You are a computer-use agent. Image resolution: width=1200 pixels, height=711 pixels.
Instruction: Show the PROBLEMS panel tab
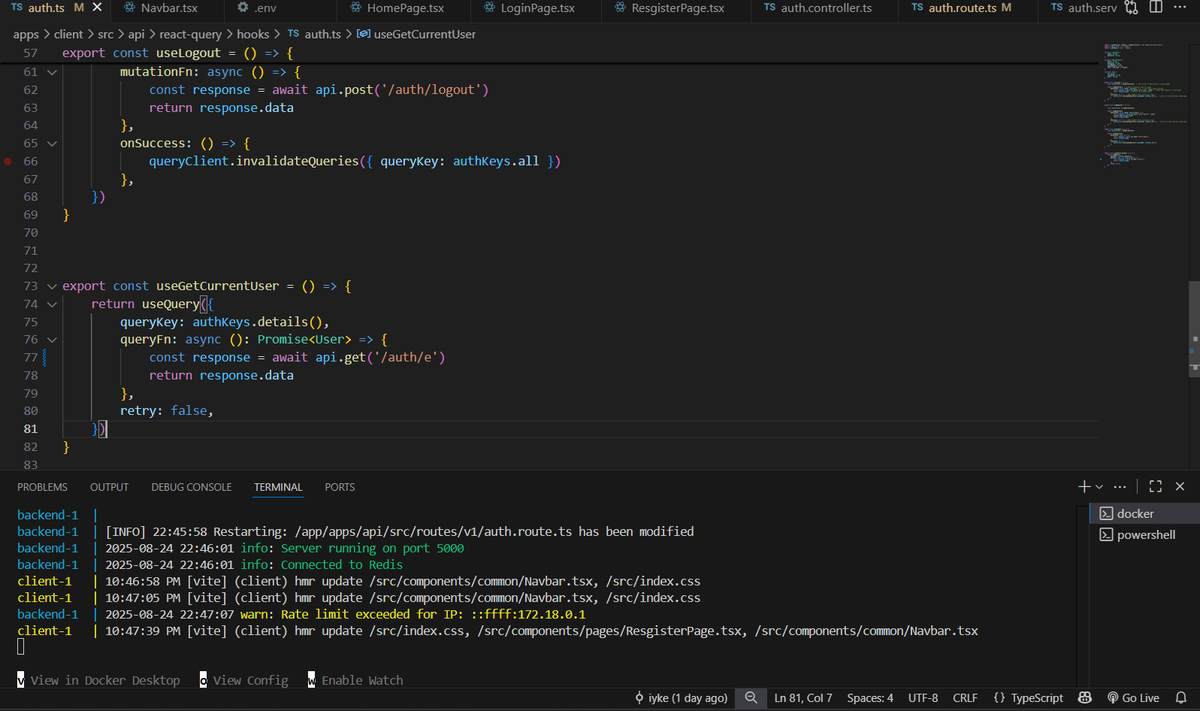(42, 487)
